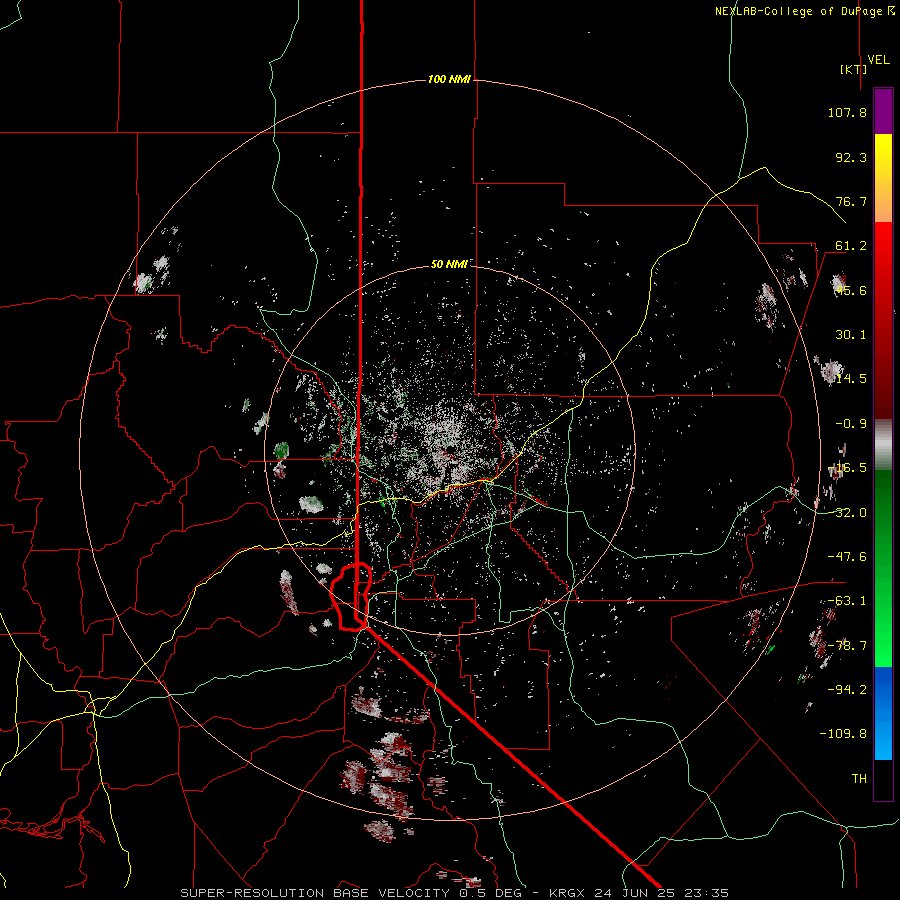
Task: Click the 61.2 velocity scale value
Action: [x=851, y=246]
